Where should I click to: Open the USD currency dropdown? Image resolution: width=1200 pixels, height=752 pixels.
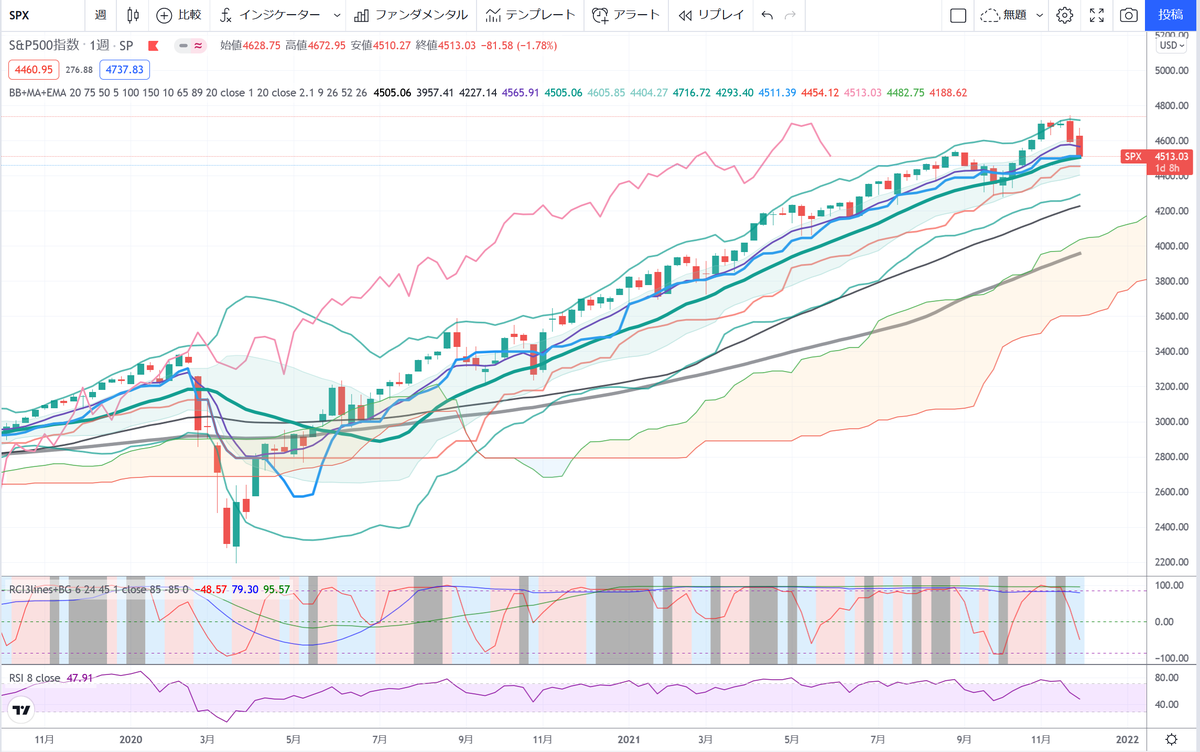(x=1169, y=45)
